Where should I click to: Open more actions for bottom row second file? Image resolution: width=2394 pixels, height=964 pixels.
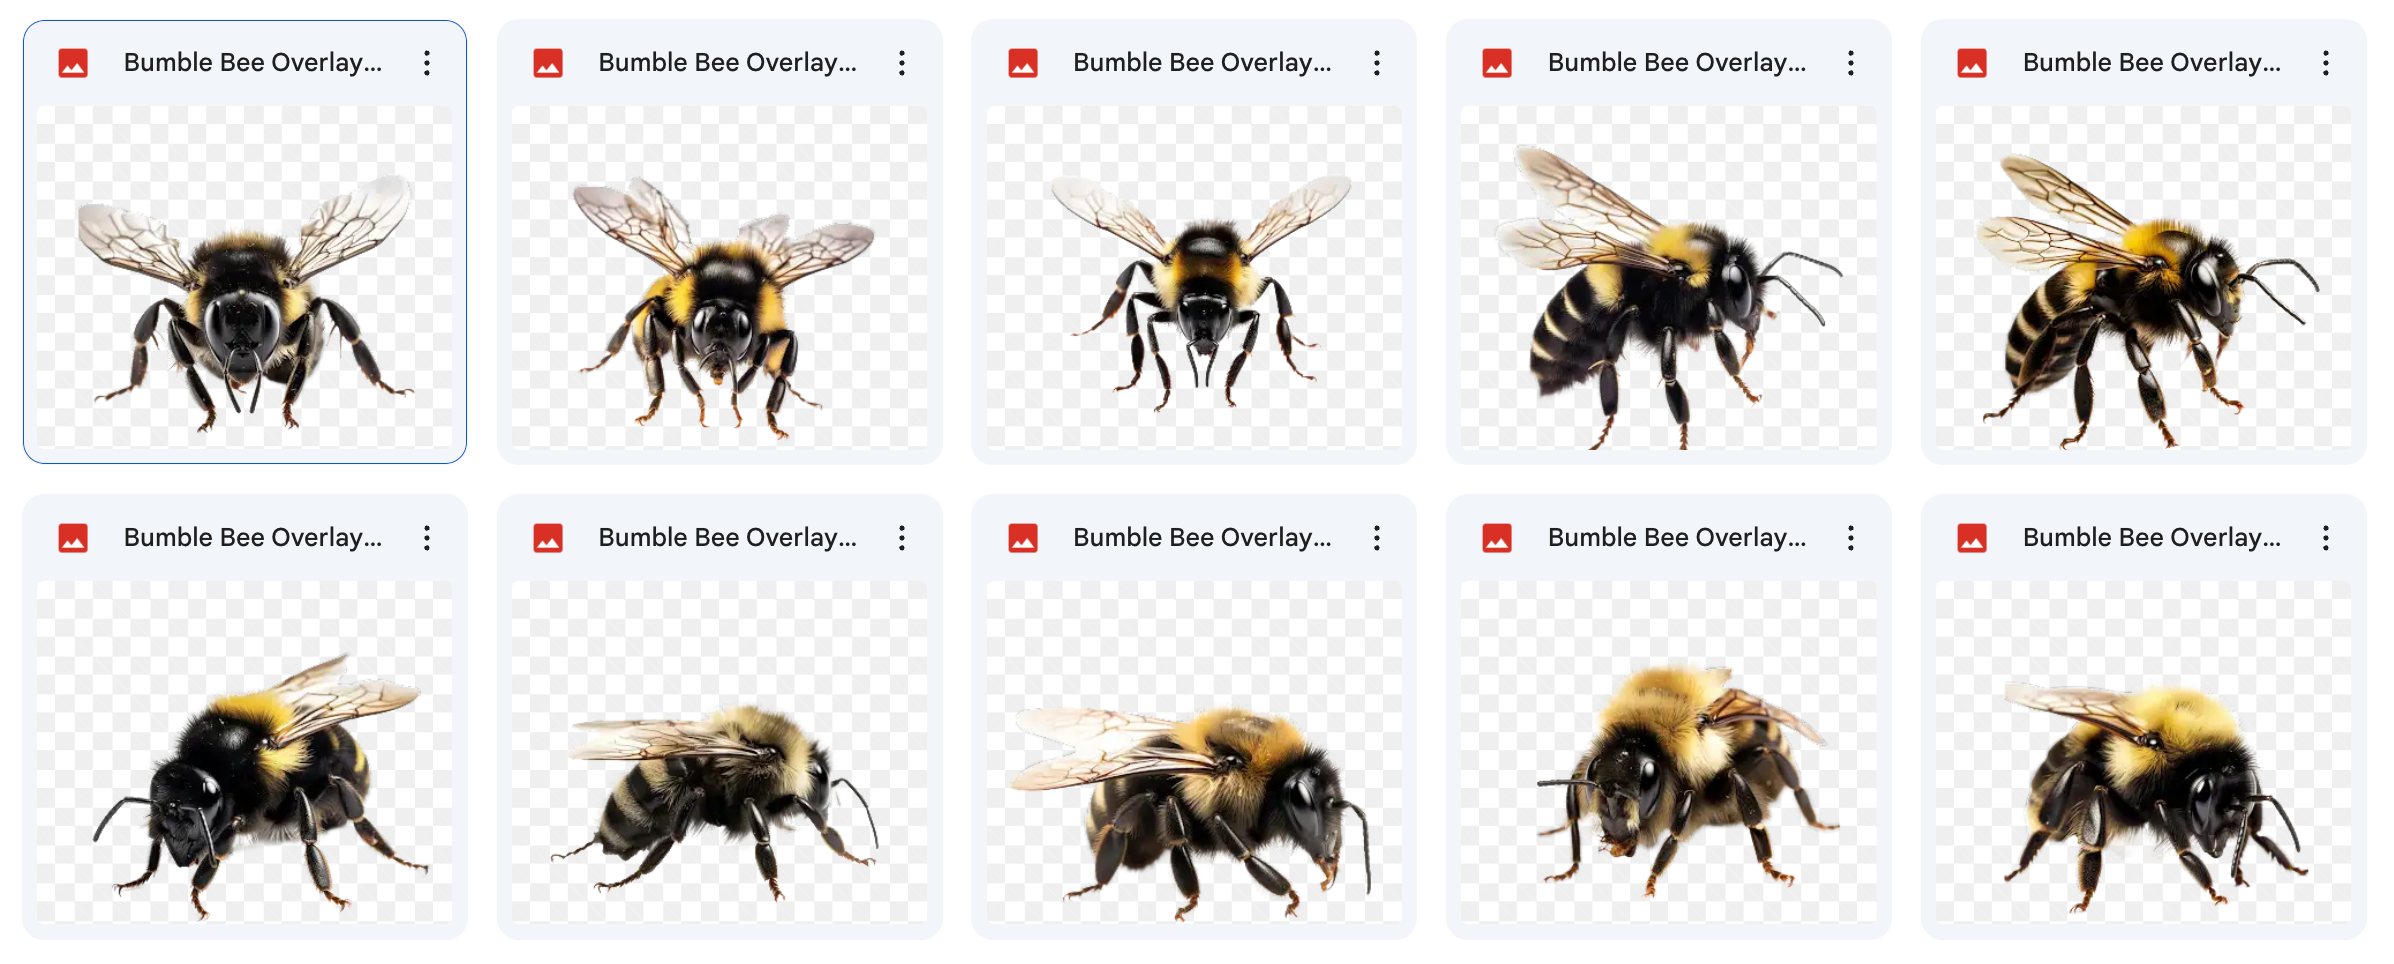coord(902,538)
